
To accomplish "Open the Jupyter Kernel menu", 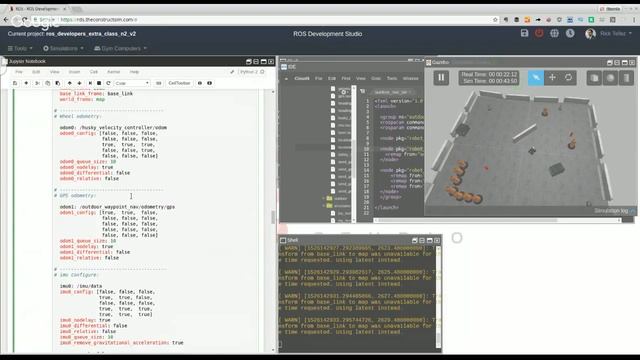I will pyautogui.click(x=113, y=72).
